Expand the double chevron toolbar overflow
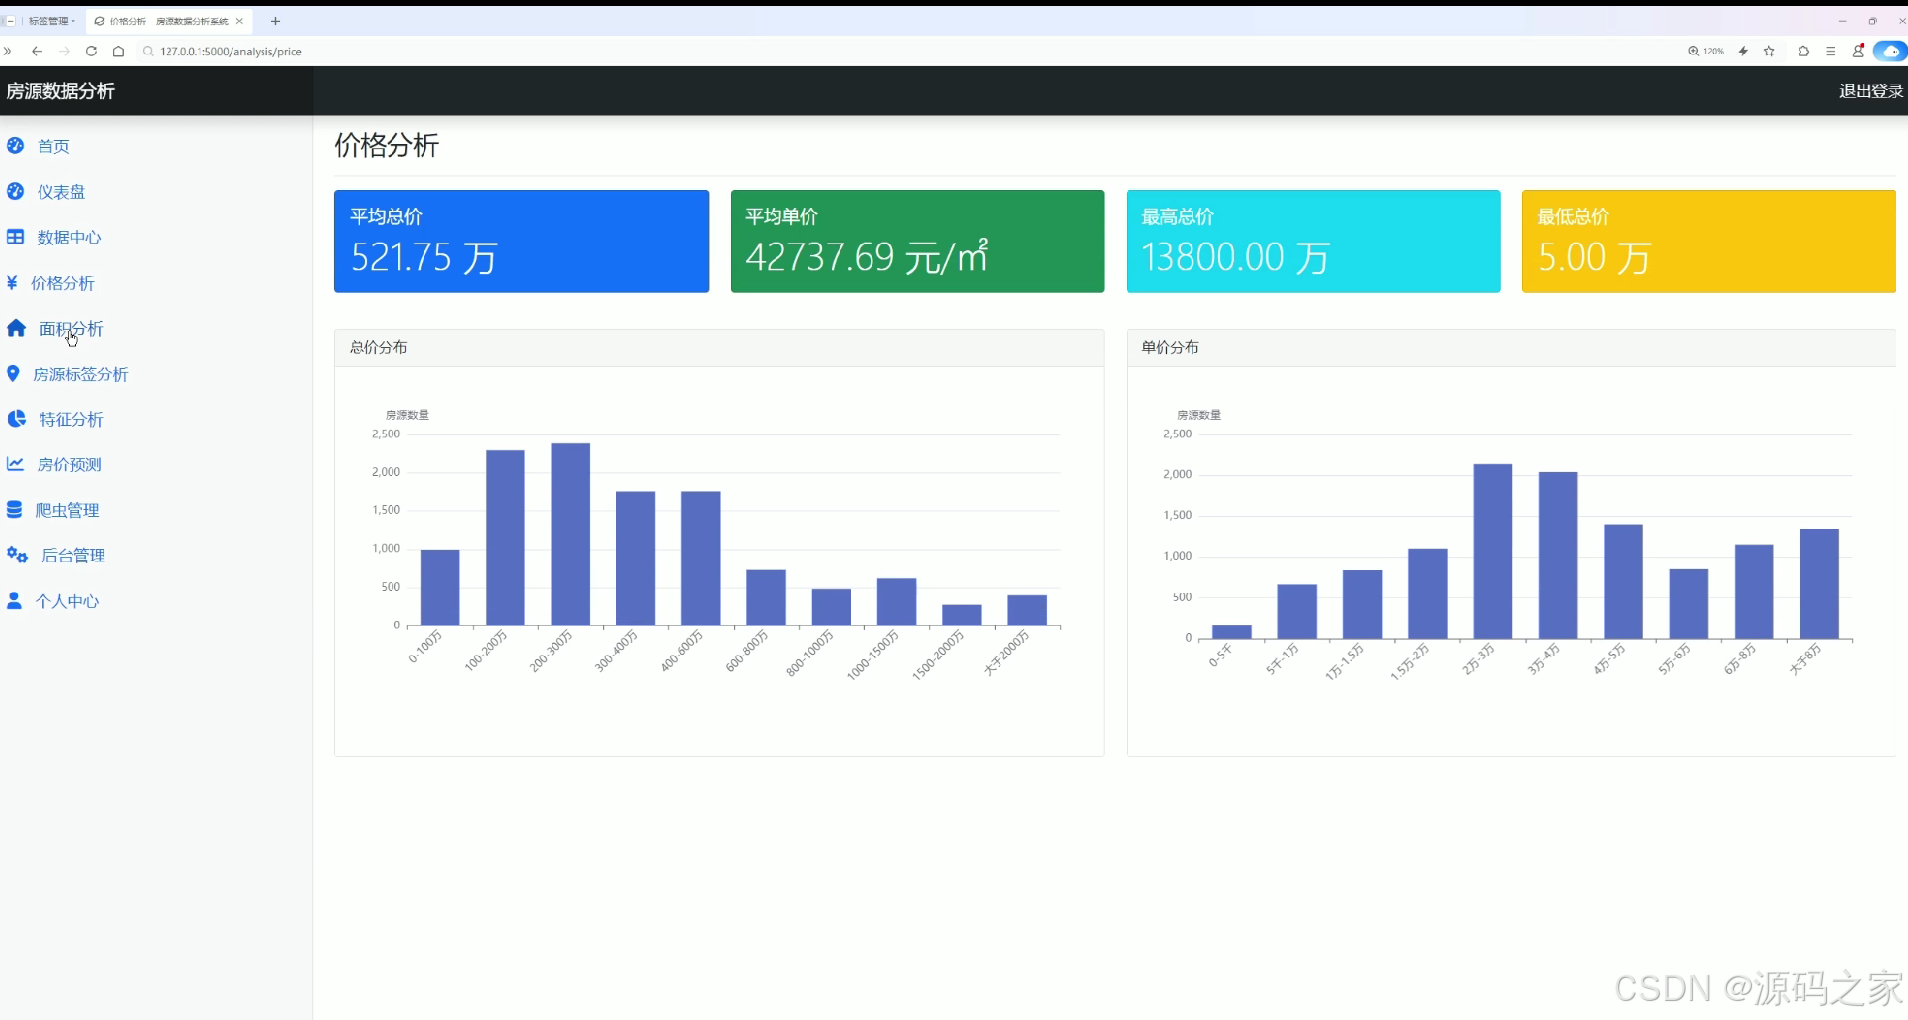This screenshot has width=1908, height=1020. point(8,51)
